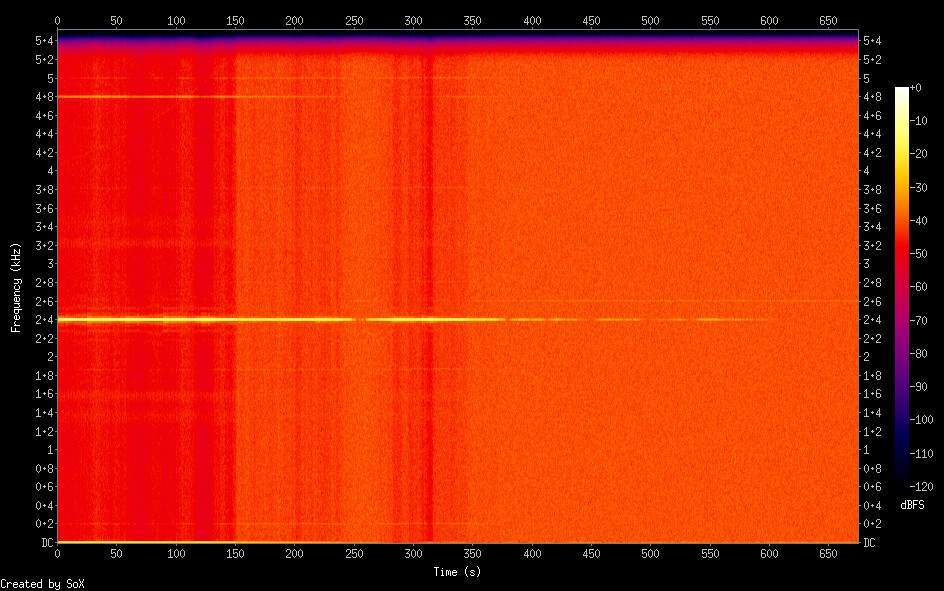Click the 5.4 label on the left frequency axis
This screenshot has width=944, height=591.
coord(44,41)
